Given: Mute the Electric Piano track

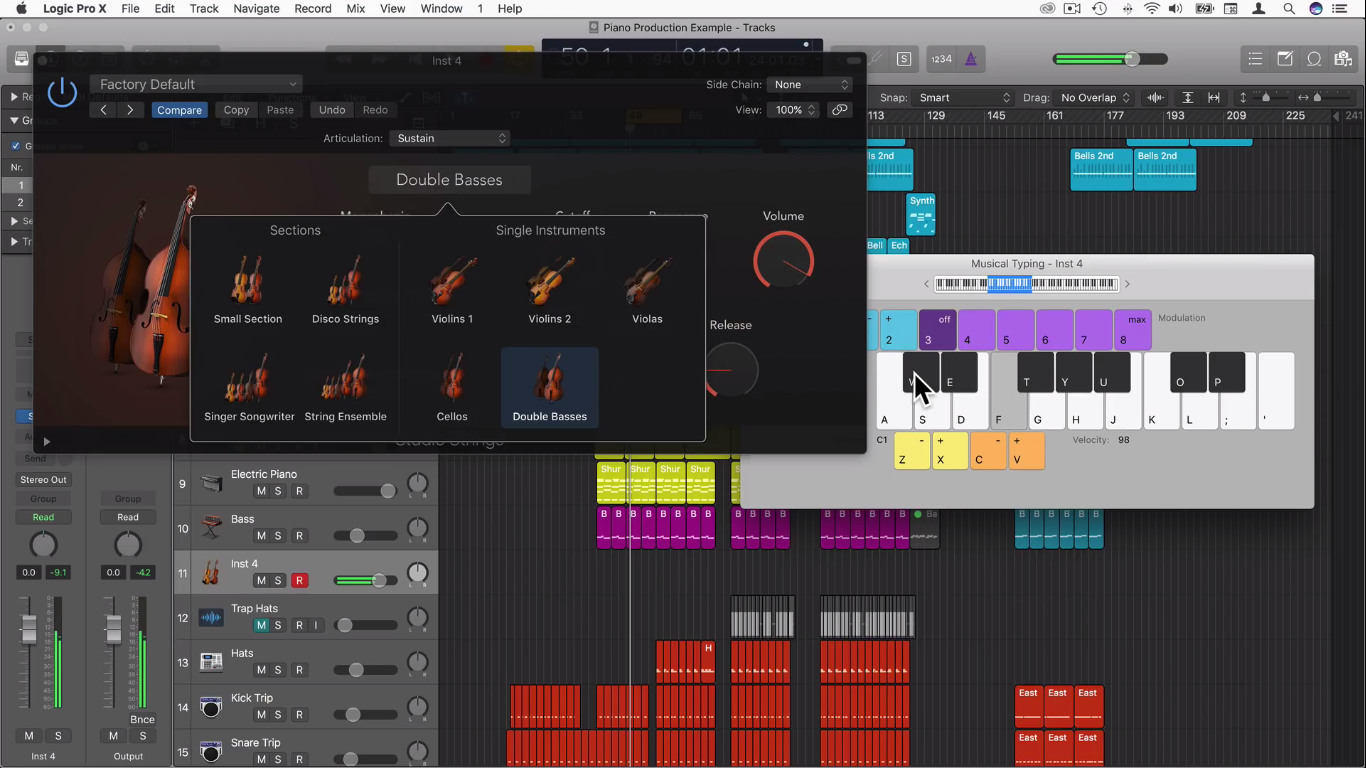Looking at the screenshot, I should tap(261, 491).
